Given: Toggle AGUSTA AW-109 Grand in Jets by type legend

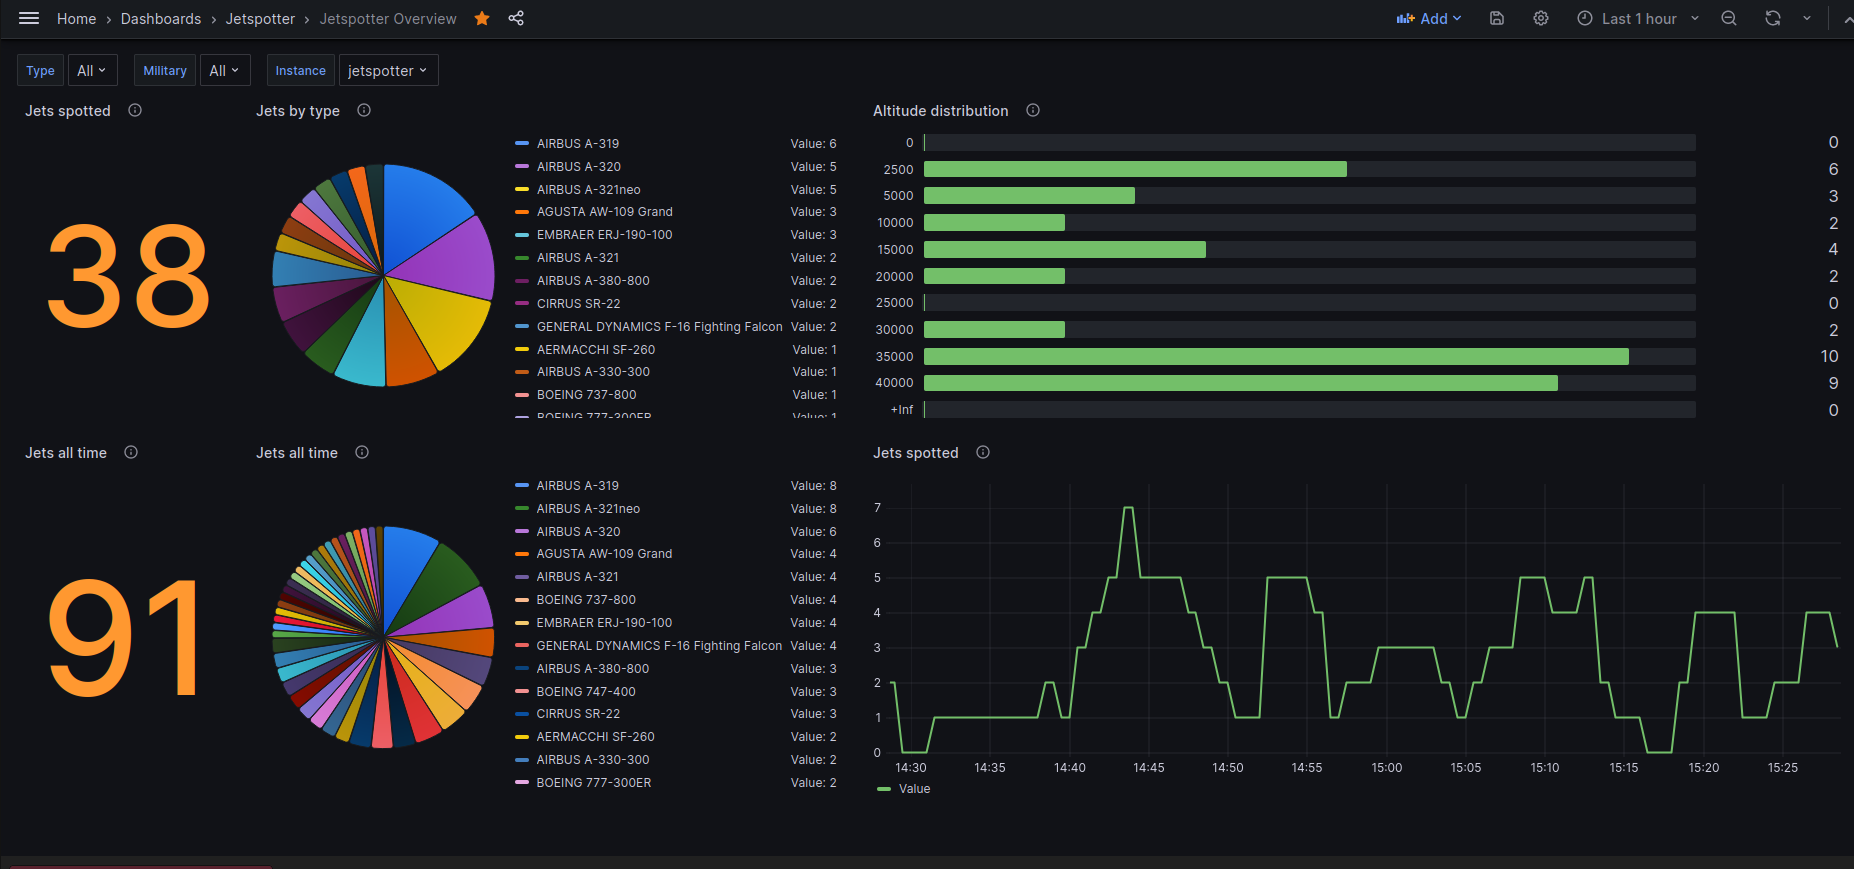Looking at the screenshot, I should point(605,212).
